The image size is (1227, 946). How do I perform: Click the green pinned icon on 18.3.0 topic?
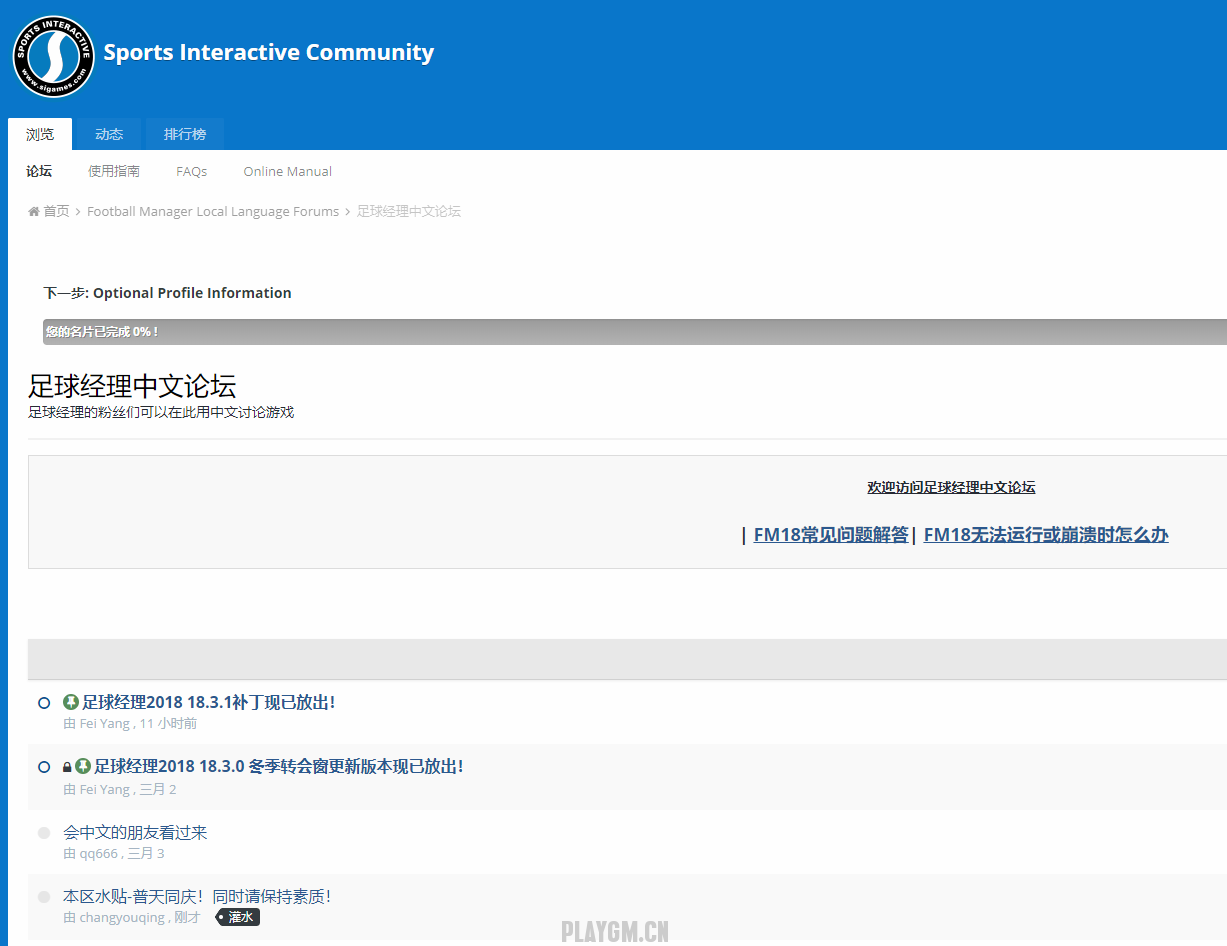83,766
